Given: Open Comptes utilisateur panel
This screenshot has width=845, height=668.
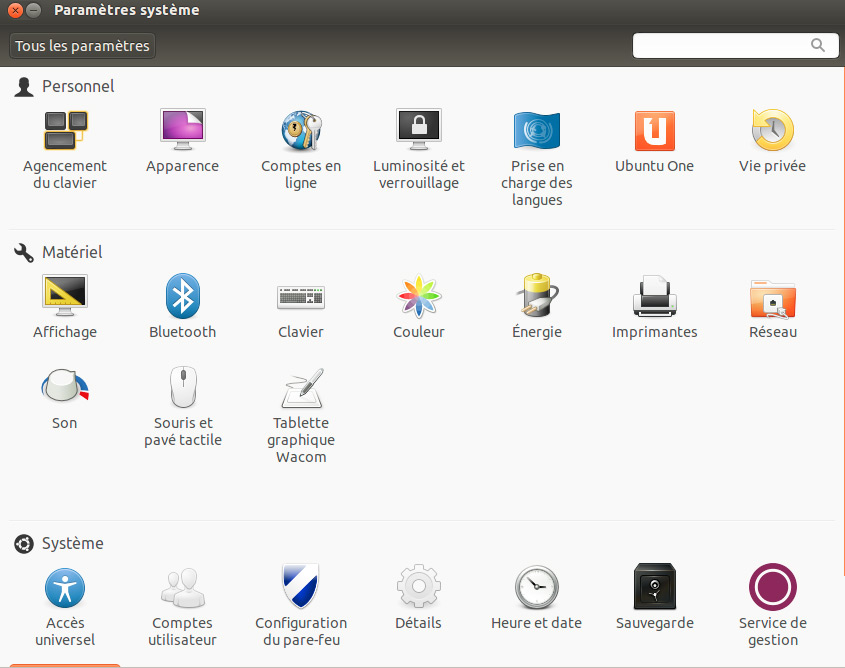Looking at the screenshot, I should point(183,607).
